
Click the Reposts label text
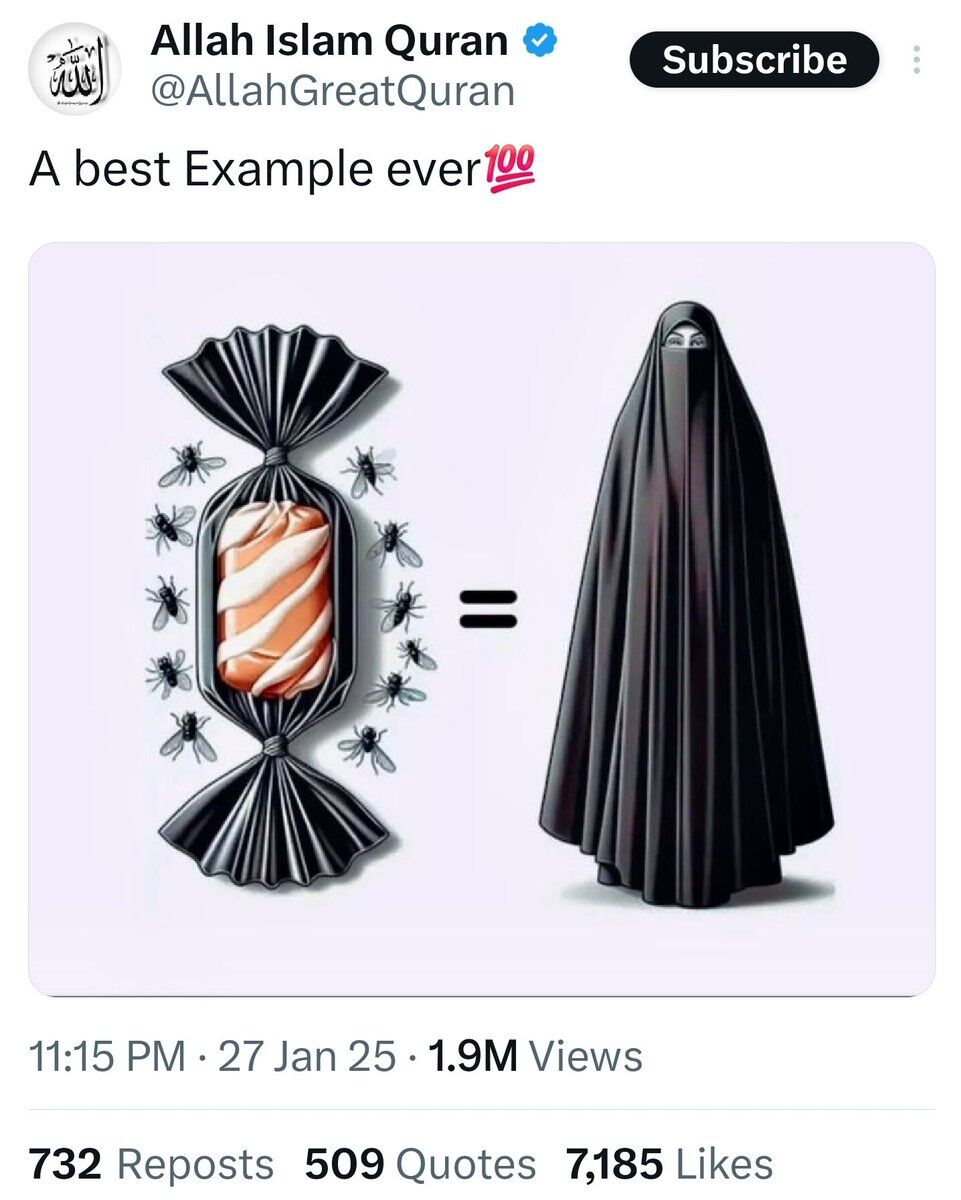click(195, 1165)
